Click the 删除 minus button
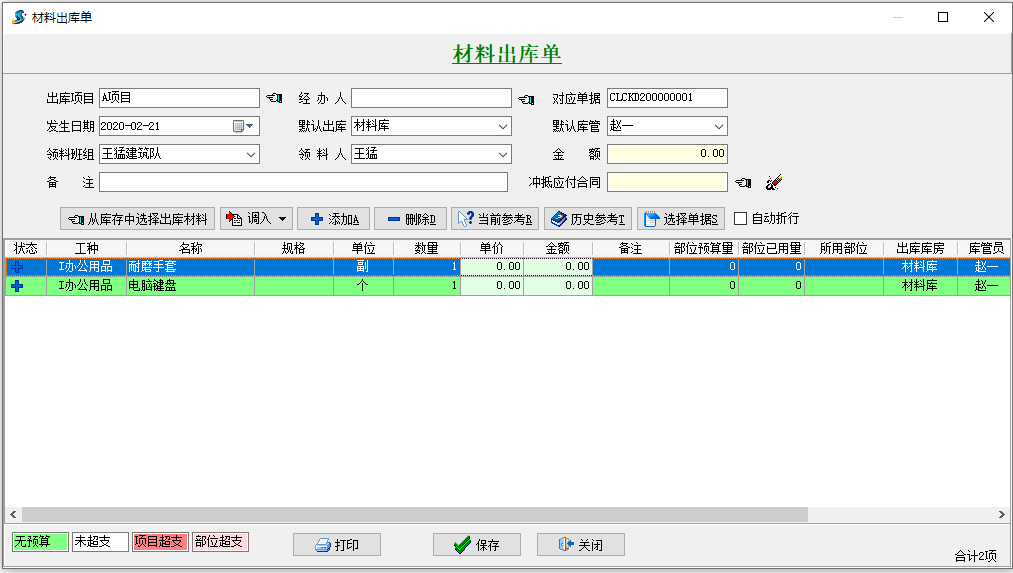This screenshot has width=1013, height=573. (x=410, y=219)
